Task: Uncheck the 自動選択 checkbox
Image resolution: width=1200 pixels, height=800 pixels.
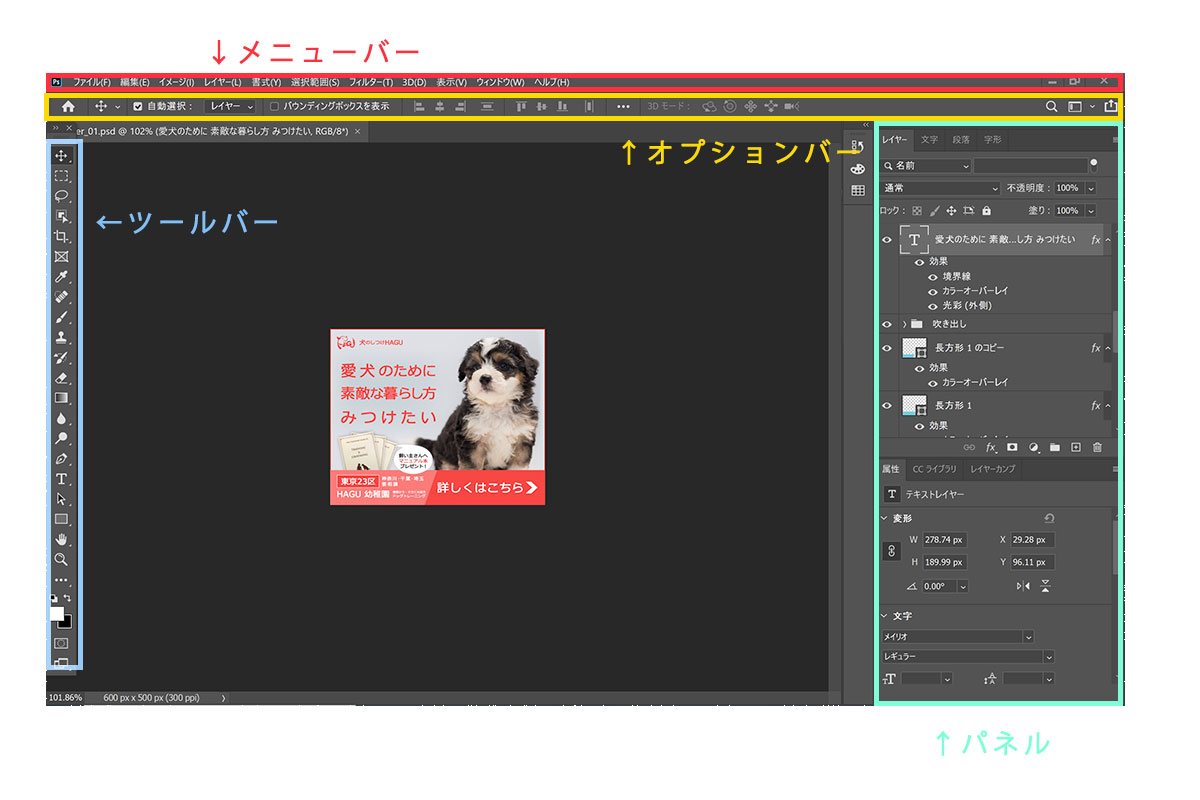Action: click(x=138, y=106)
